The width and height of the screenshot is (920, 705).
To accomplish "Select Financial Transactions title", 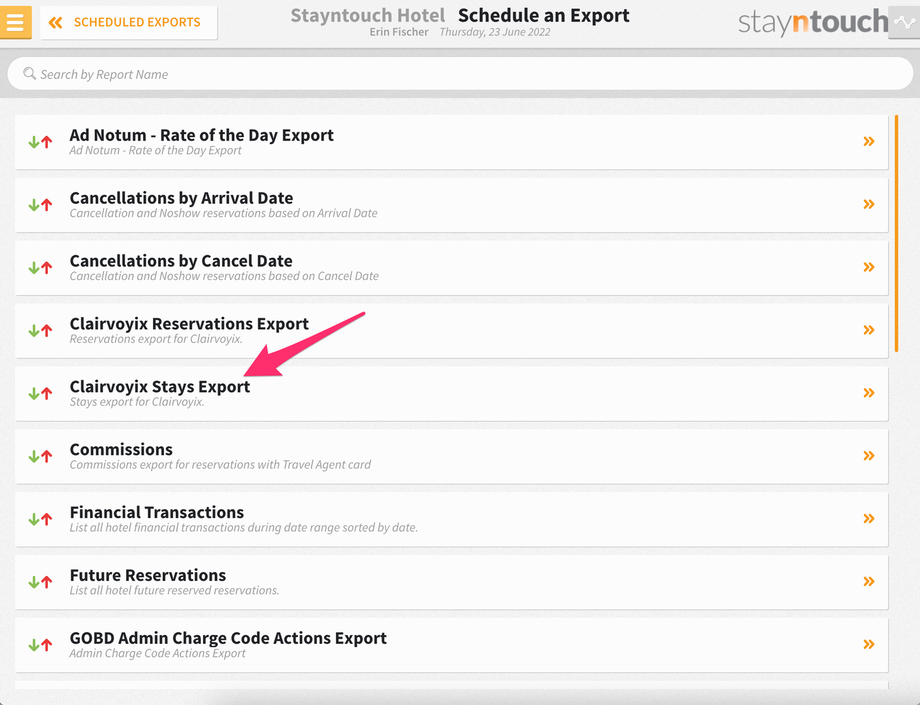I will [157, 512].
